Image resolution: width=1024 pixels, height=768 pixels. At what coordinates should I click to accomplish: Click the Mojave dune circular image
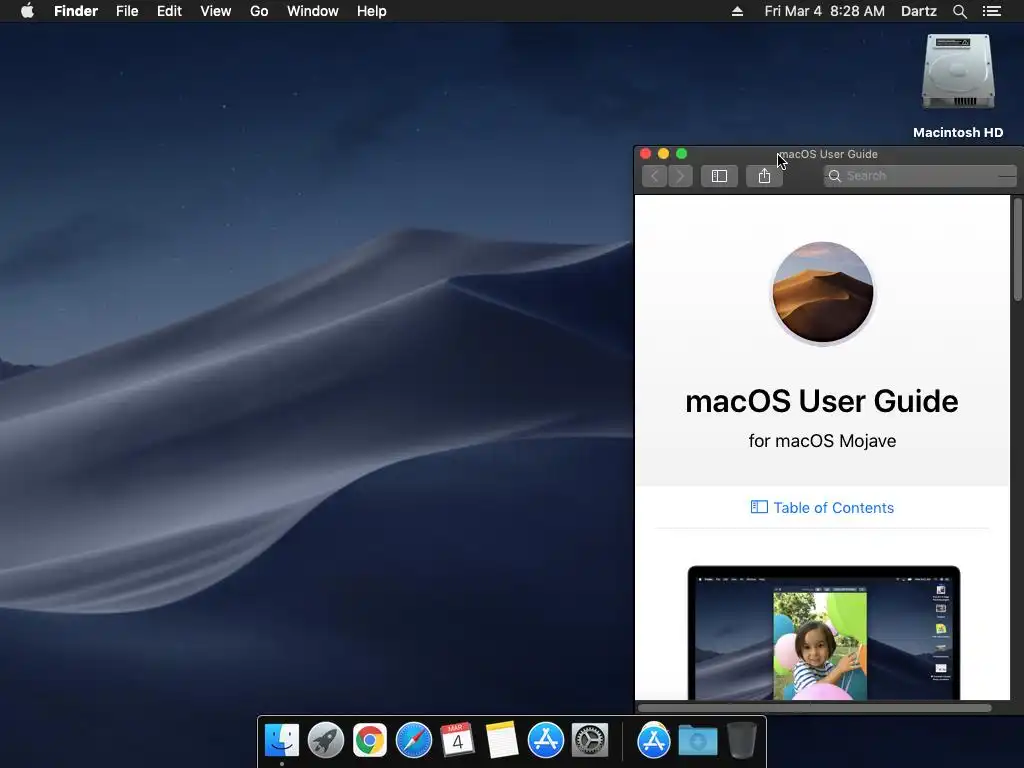tap(823, 293)
